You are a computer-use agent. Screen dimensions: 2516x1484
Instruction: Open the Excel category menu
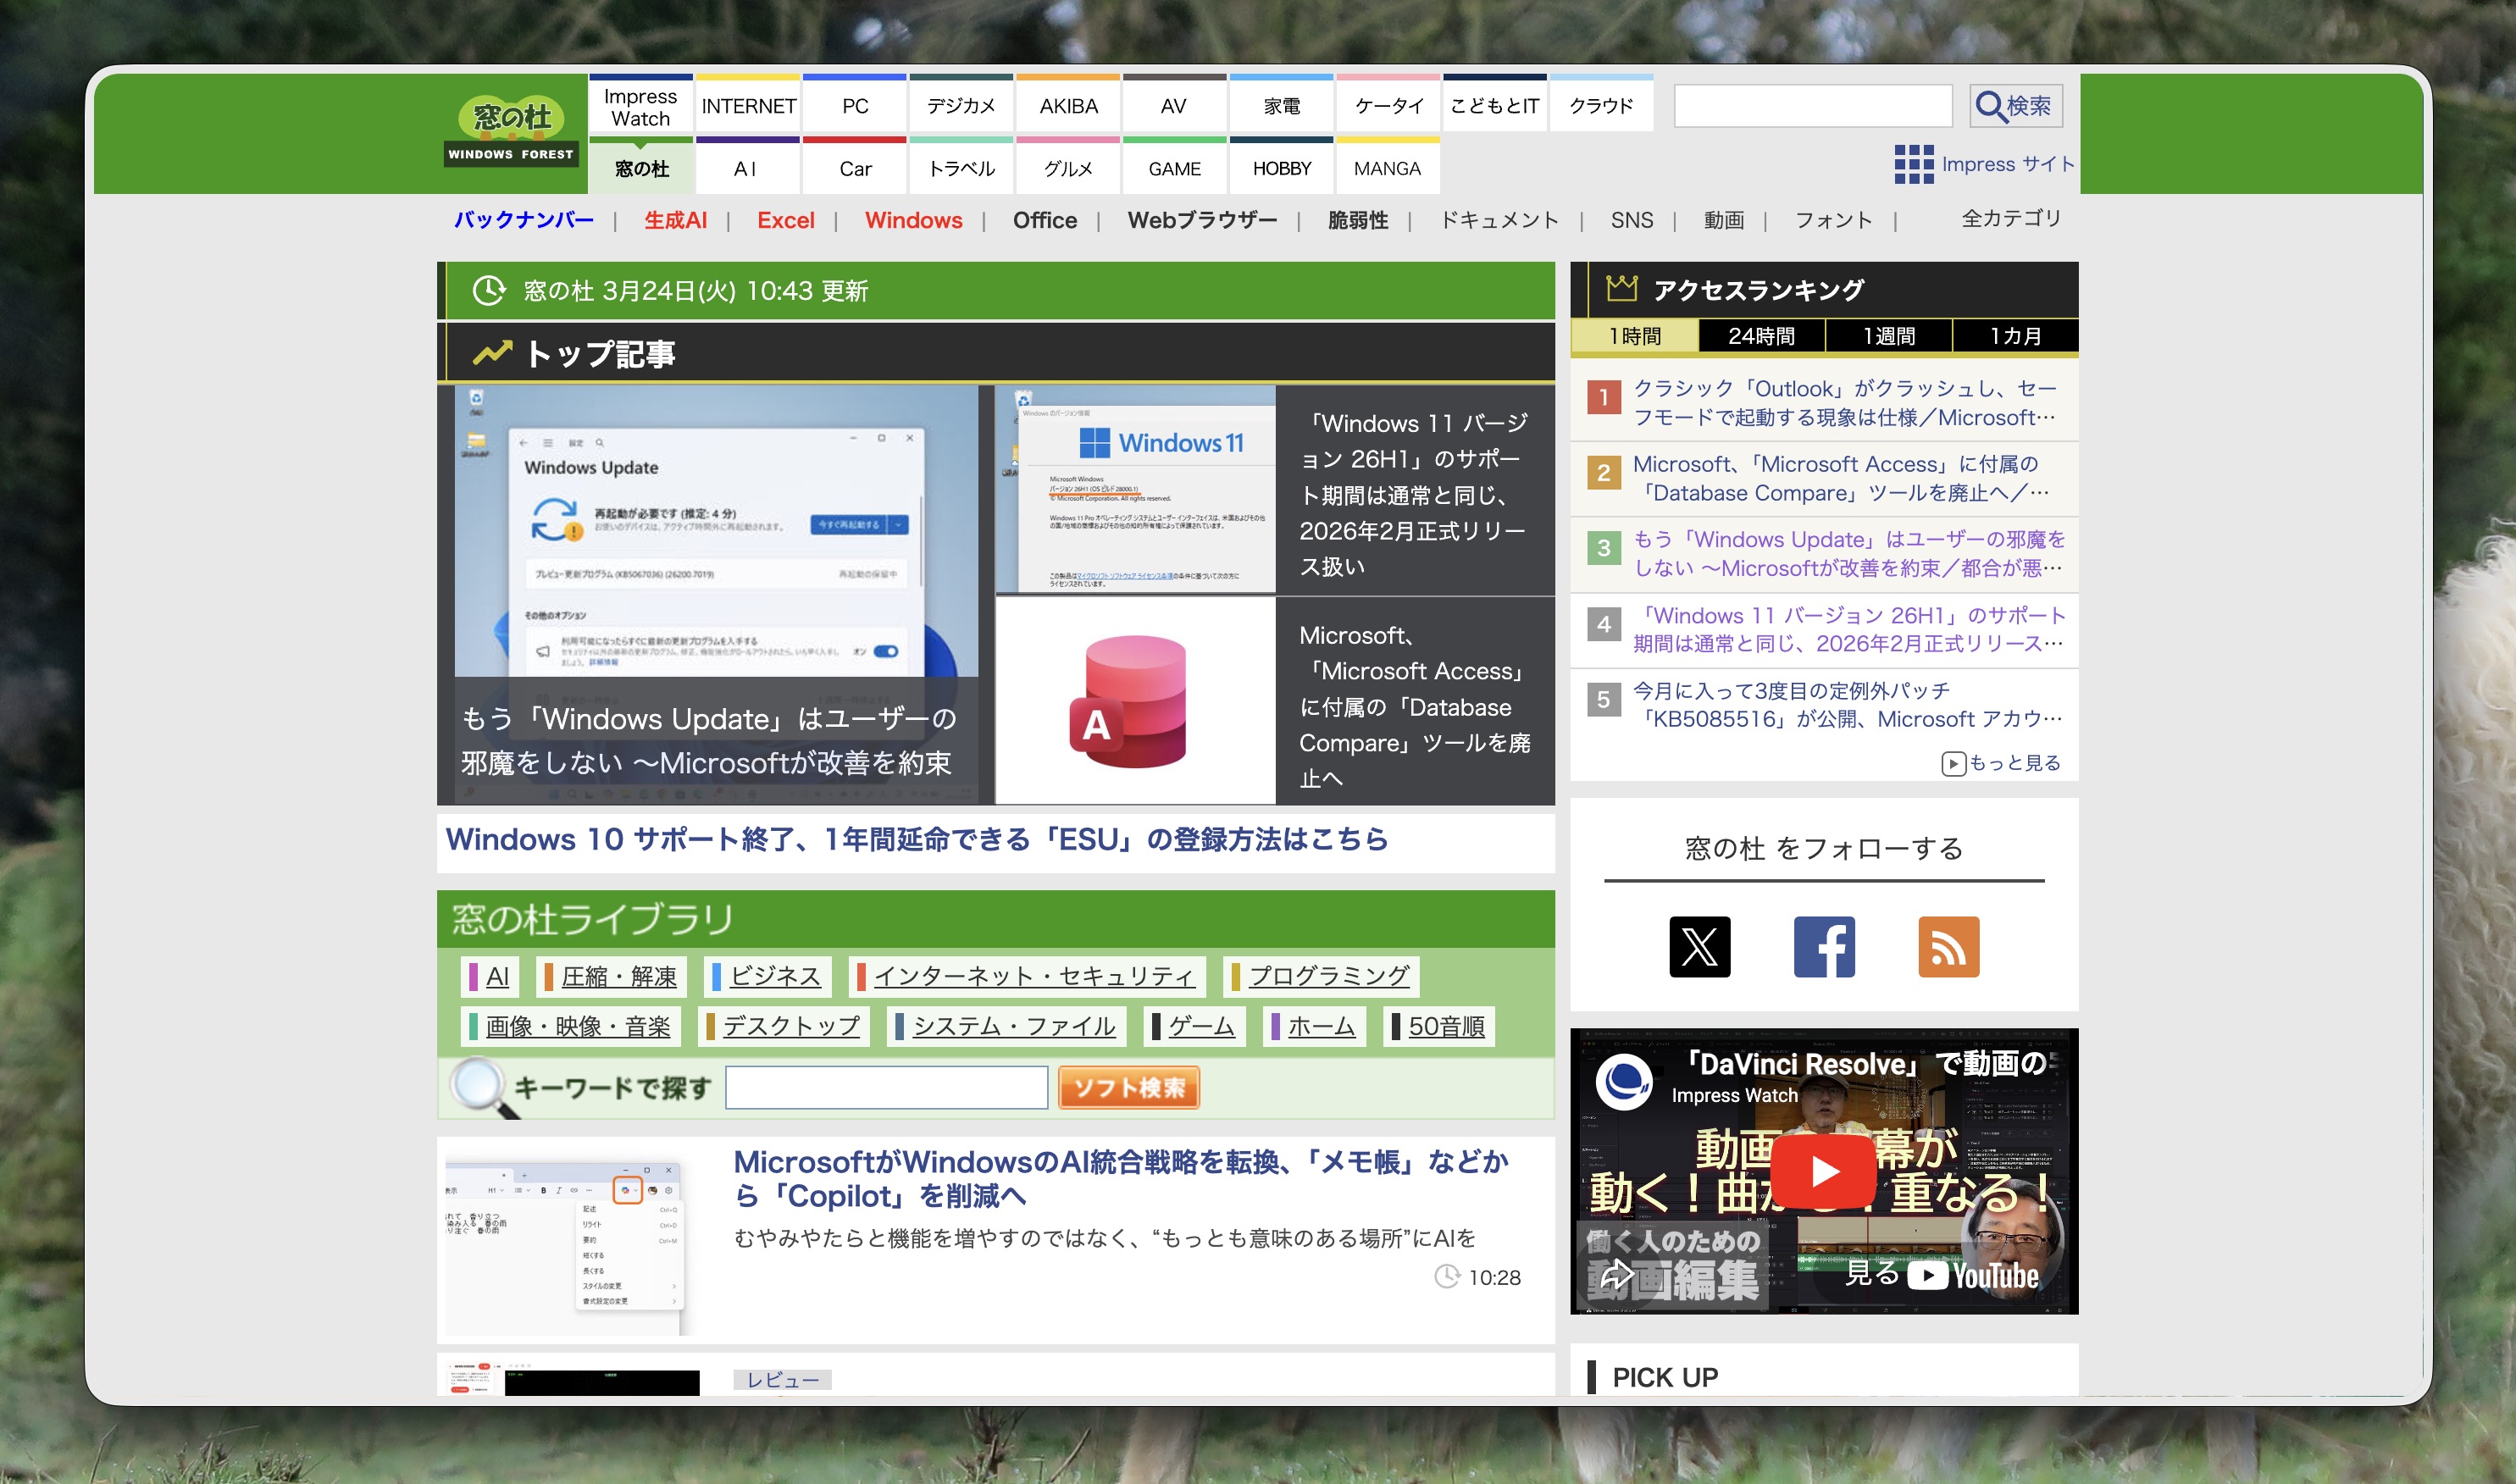coord(786,220)
